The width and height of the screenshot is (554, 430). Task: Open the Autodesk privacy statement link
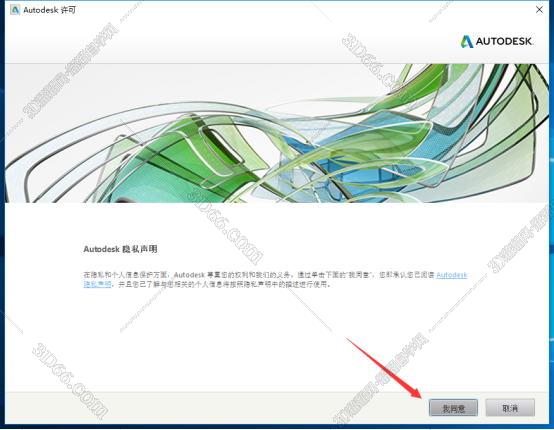[x=452, y=275]
